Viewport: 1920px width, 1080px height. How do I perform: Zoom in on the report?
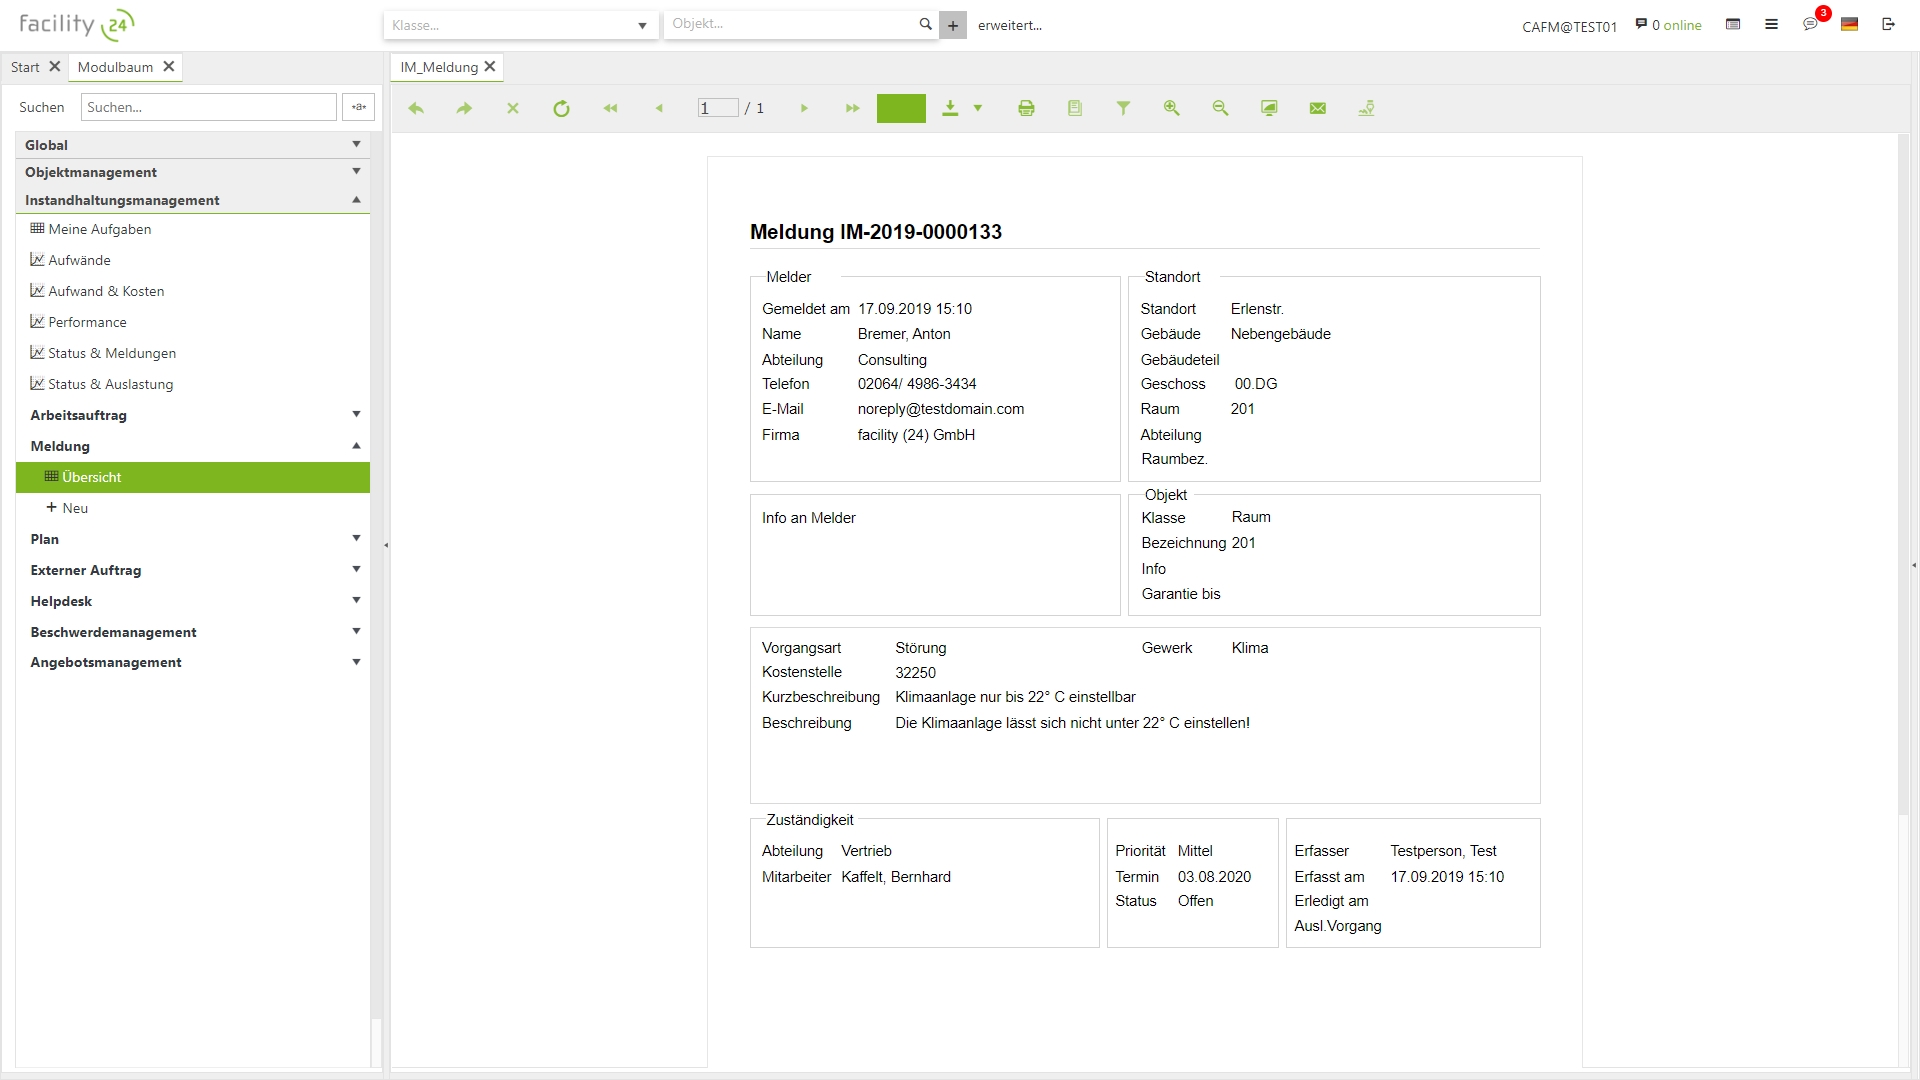(1171, 108)
